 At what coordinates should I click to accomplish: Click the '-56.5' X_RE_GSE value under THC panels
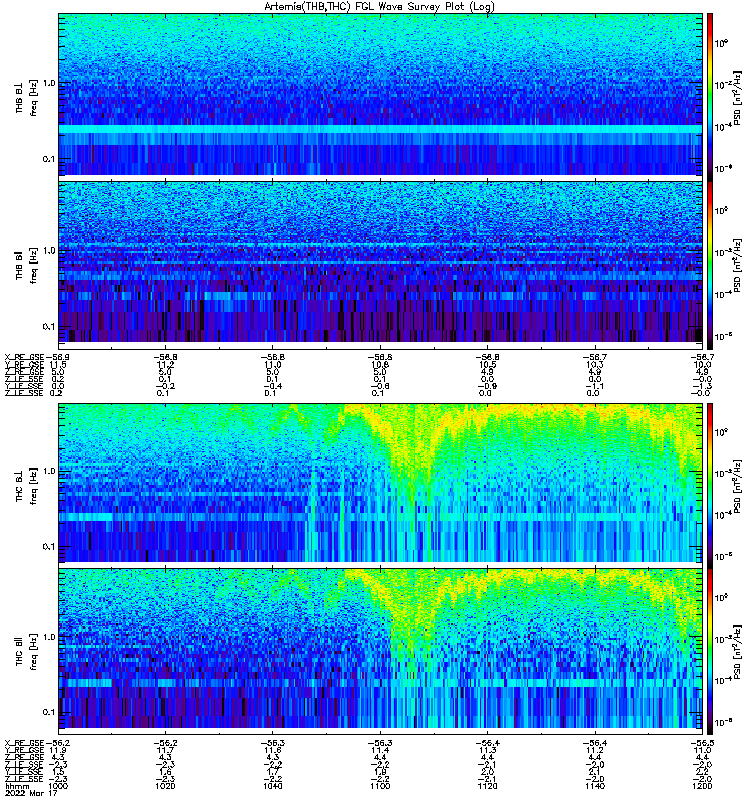[x=702, y=743]
